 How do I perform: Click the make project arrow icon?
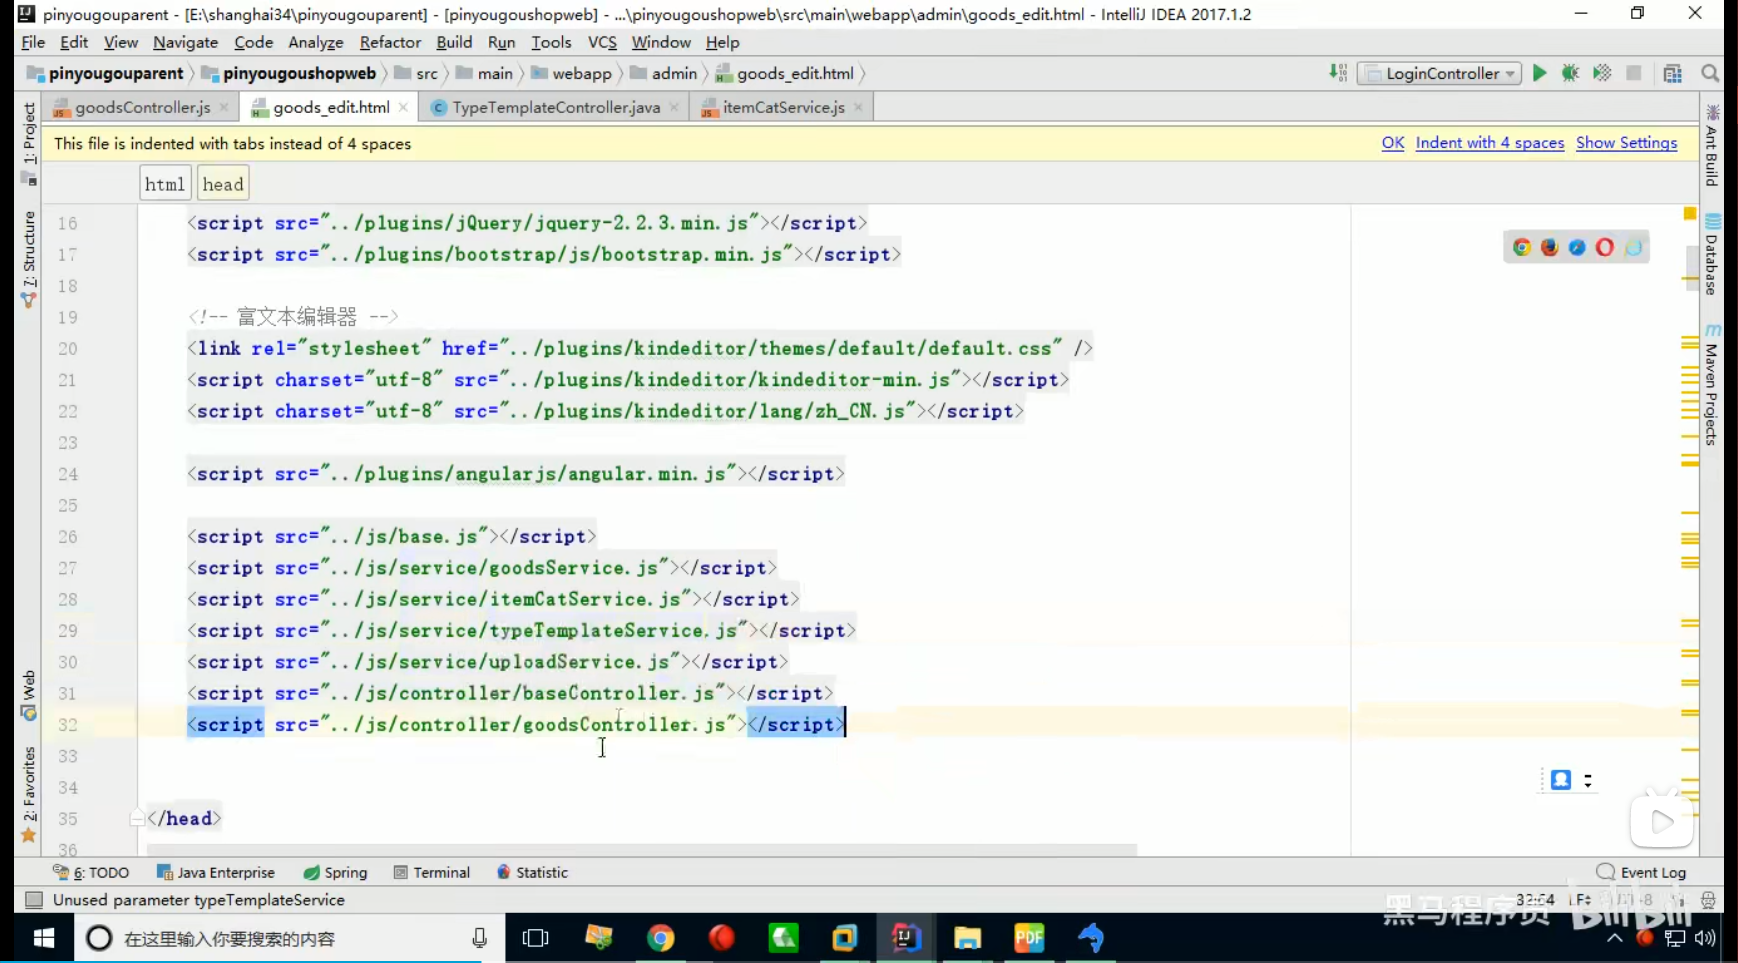click(1338, 73)
